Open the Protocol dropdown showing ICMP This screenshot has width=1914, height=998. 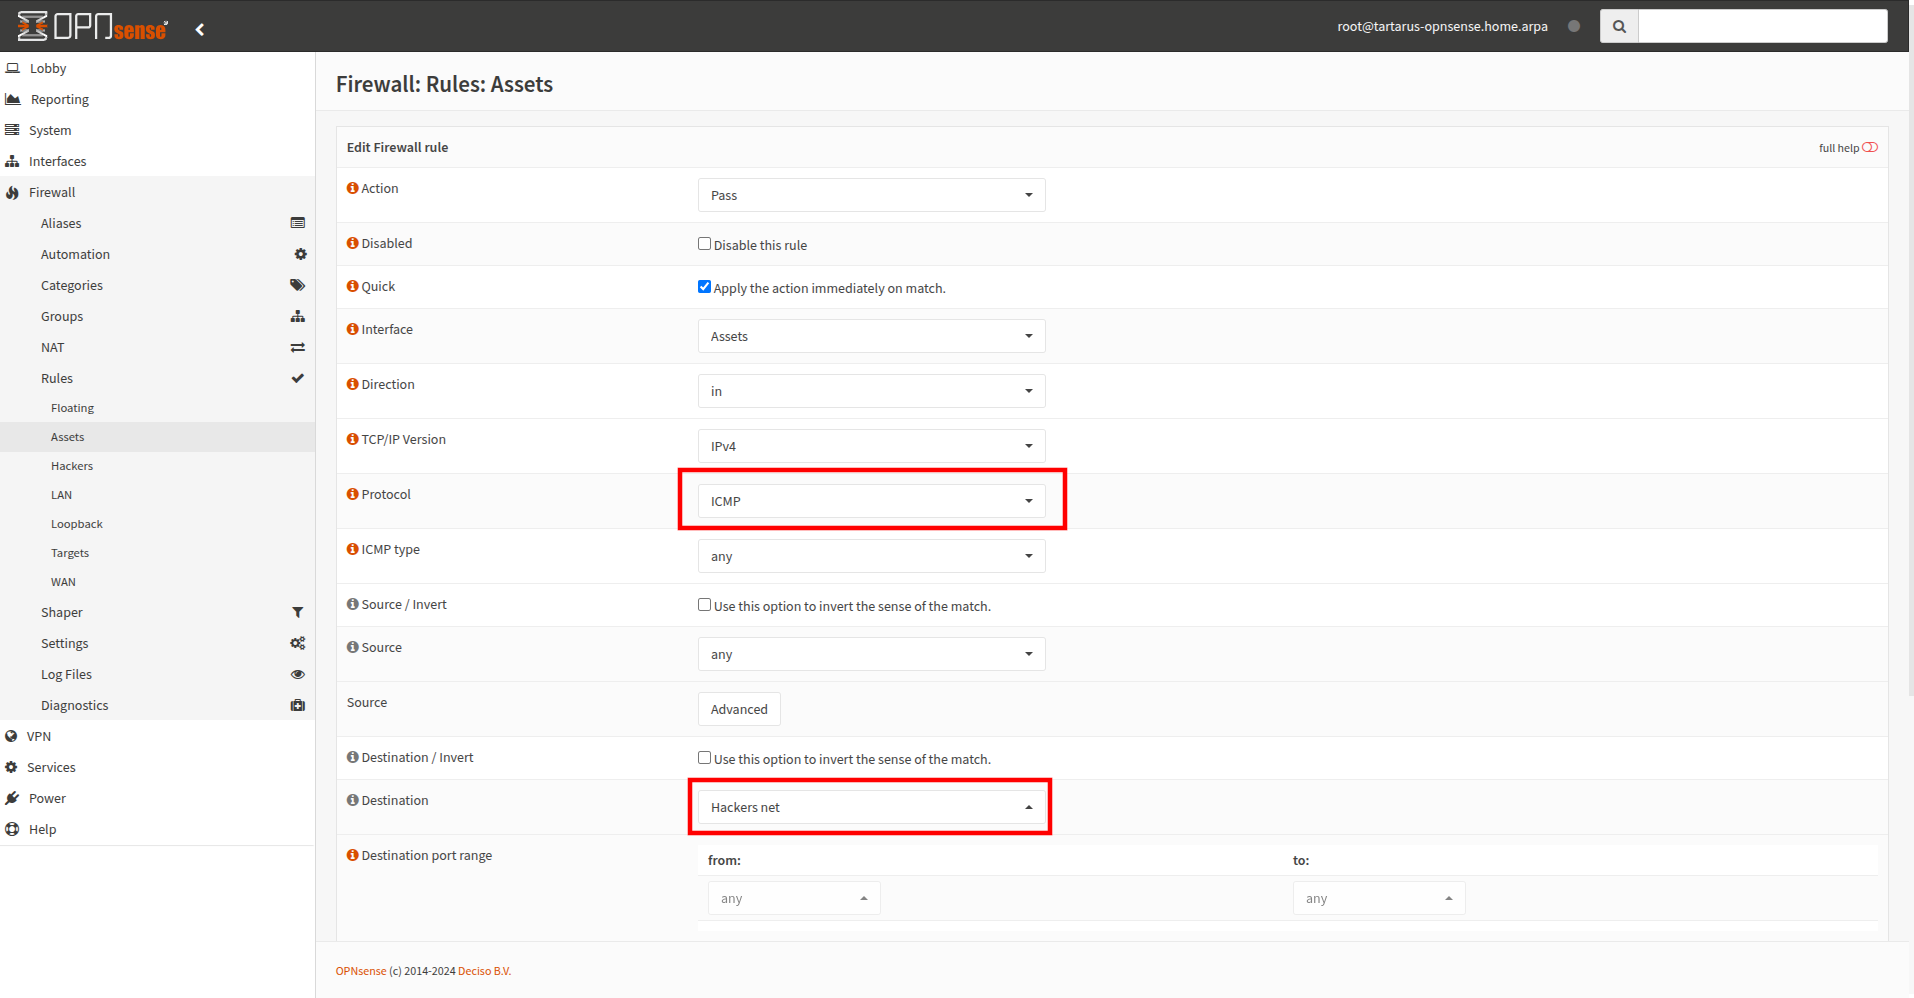point(871,501)
